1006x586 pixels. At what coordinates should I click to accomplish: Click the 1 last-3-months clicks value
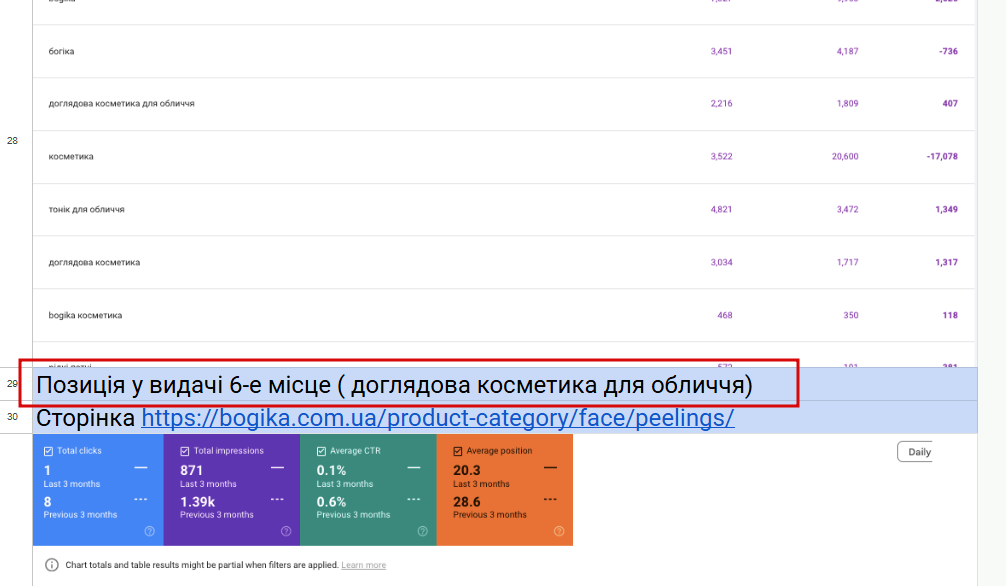point(47,470)
